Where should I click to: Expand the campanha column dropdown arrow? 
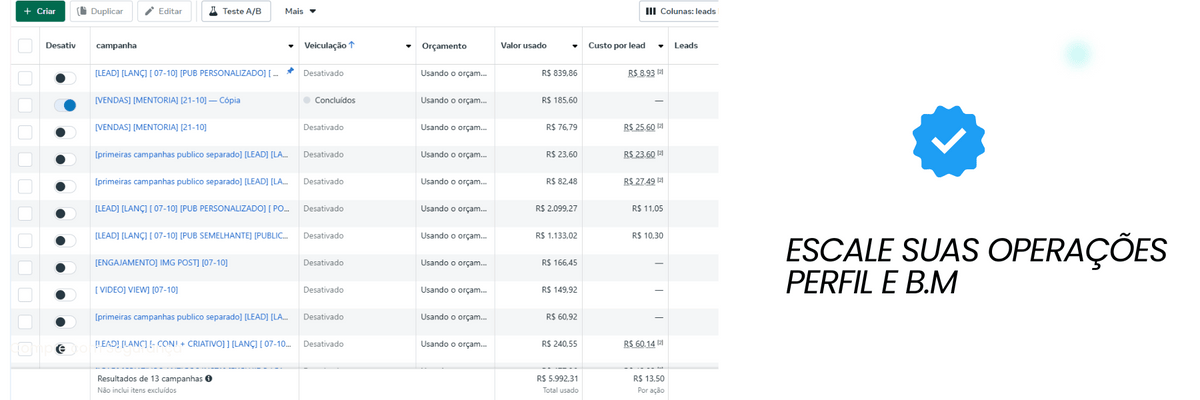pyautogui.click(x=291, y=46)
